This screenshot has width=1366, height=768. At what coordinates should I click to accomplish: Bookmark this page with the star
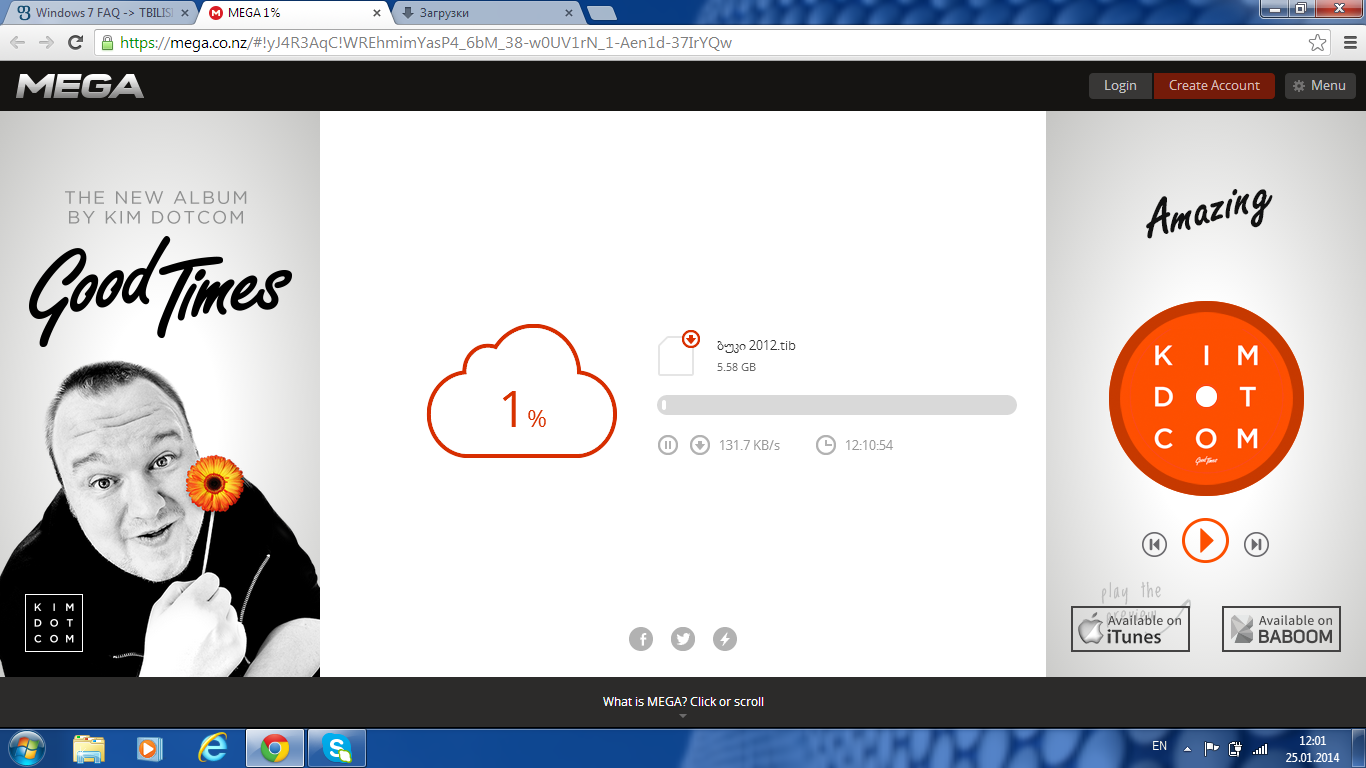(x=1318, y=43)
